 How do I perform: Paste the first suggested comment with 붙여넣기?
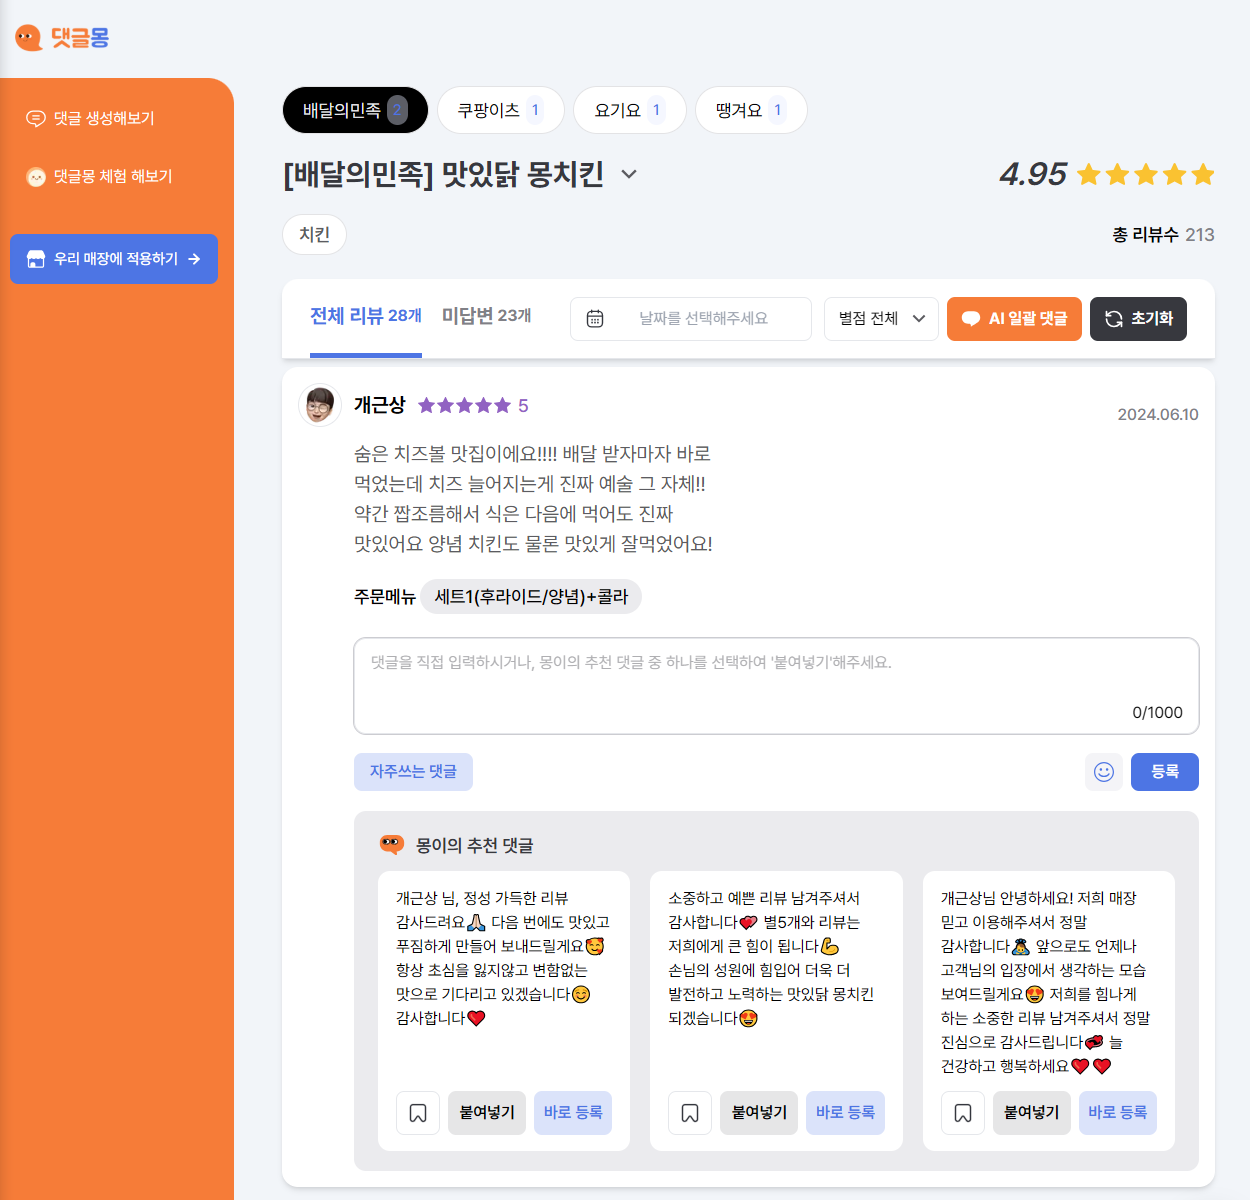point(487,1113)
